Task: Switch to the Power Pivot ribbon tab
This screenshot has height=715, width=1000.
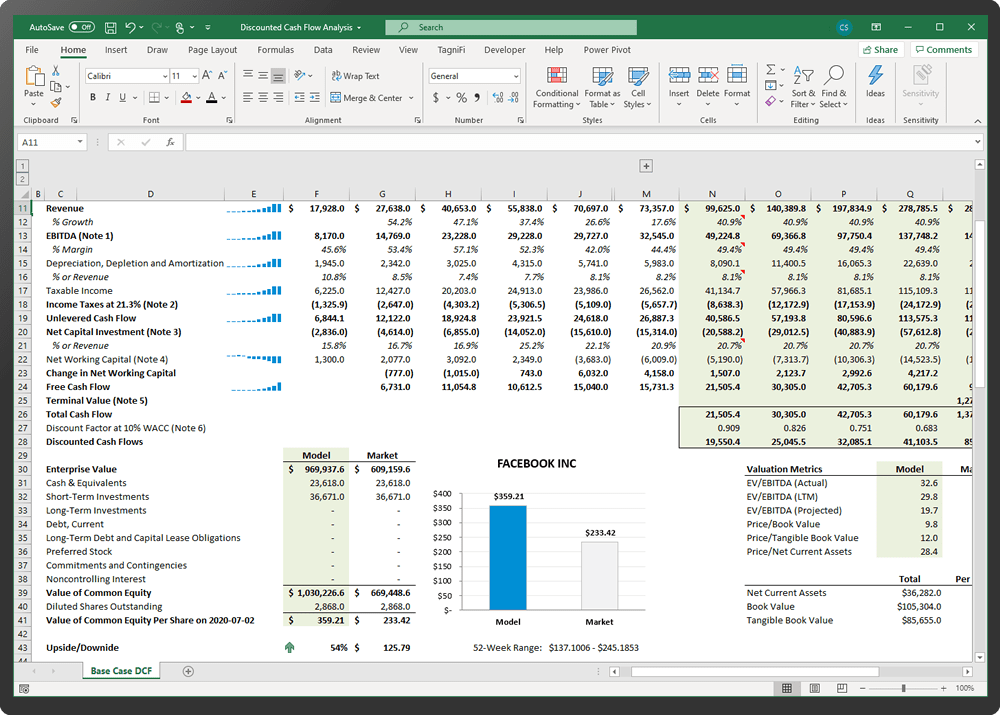Action: [607, 50]
